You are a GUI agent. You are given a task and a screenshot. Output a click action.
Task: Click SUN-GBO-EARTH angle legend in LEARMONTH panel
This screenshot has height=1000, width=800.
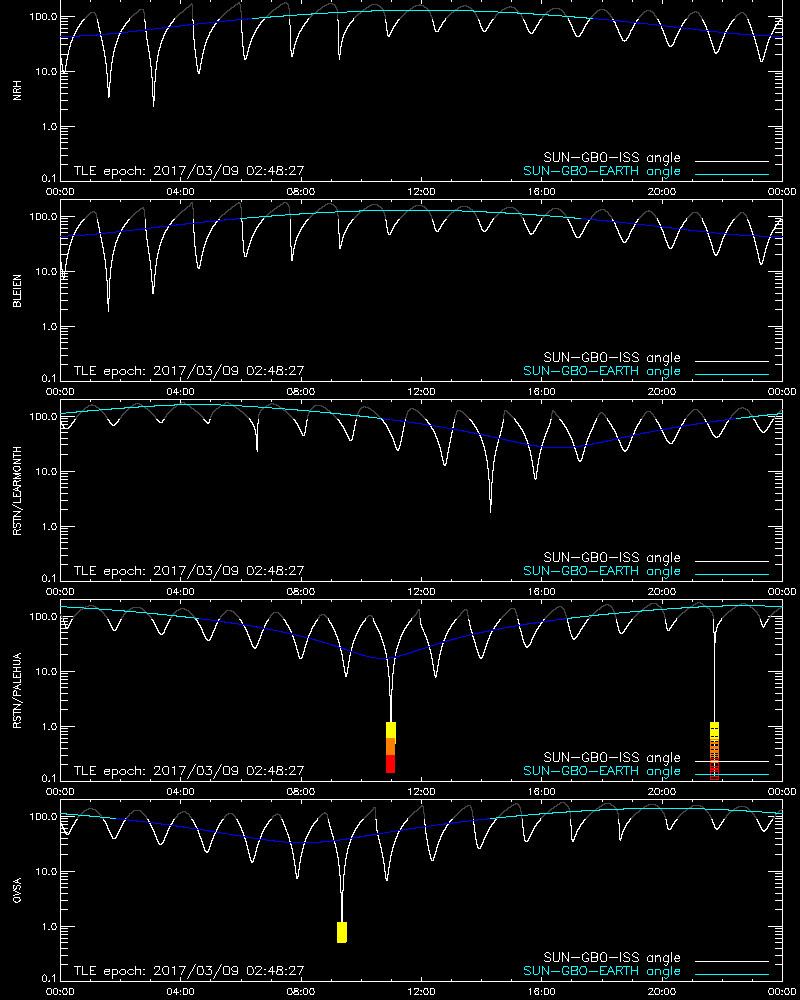602,571
